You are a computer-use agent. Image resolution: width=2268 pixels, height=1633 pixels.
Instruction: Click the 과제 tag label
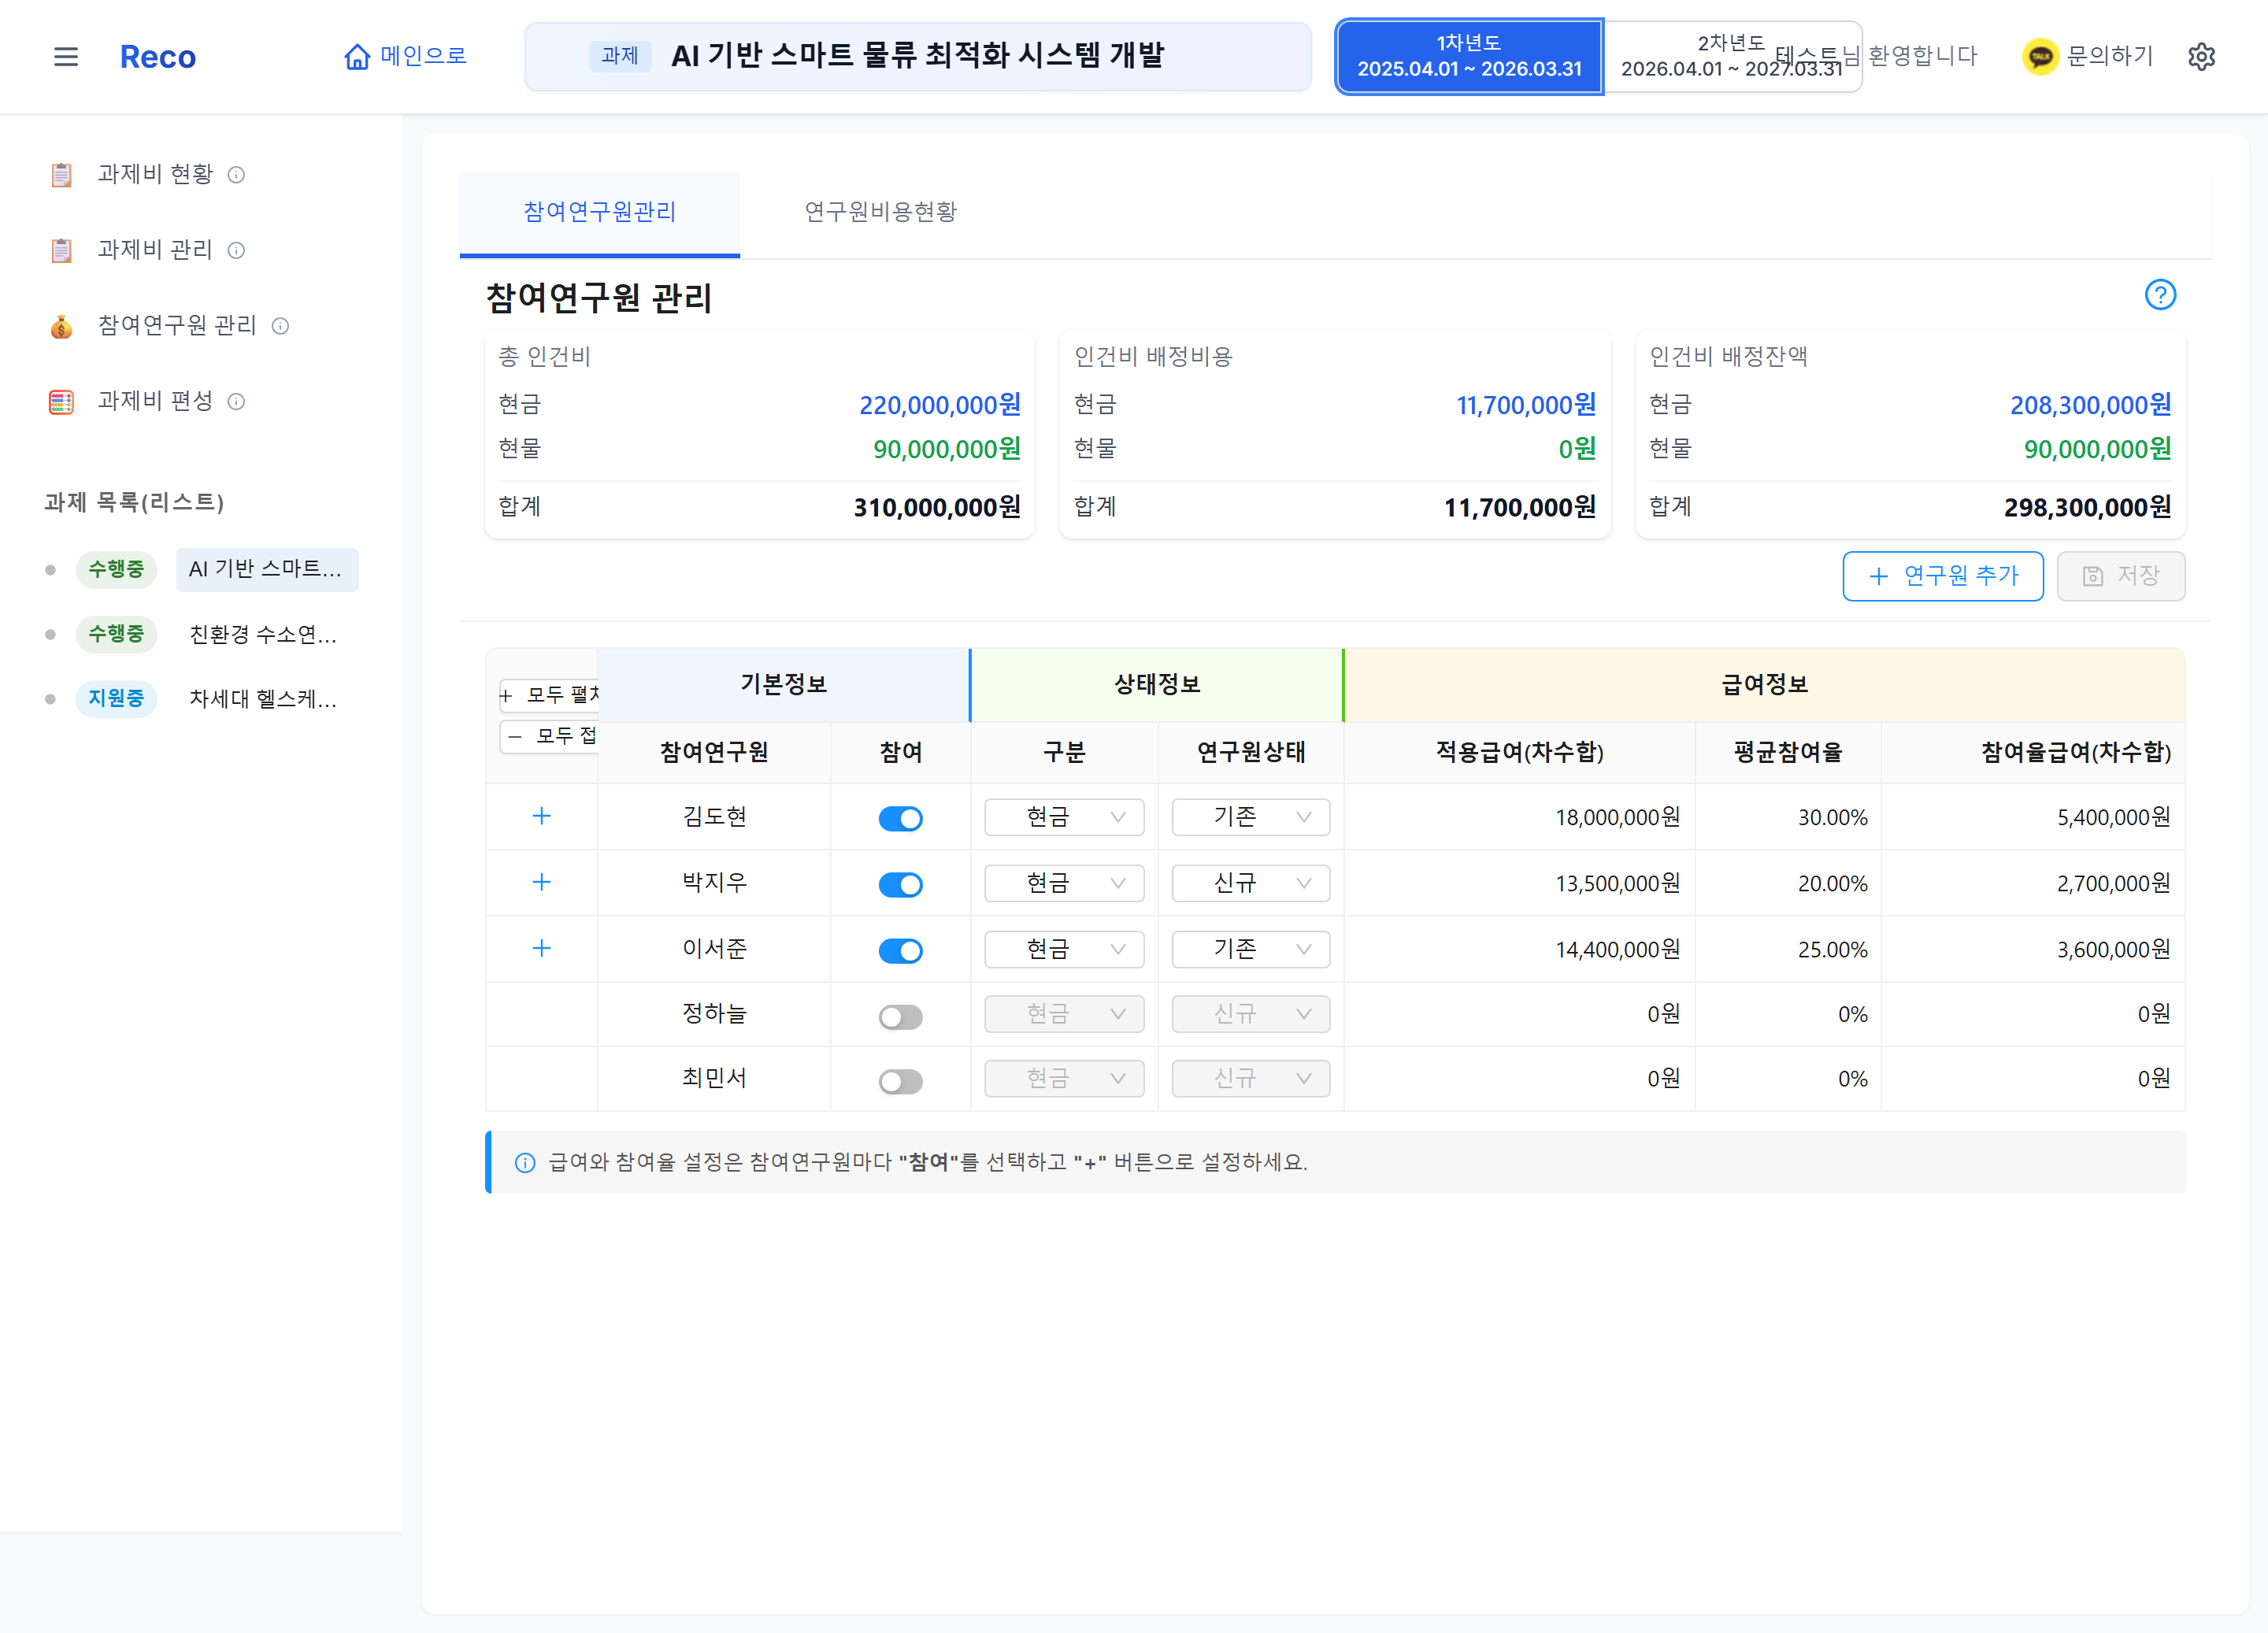click(x=620, y=56)
